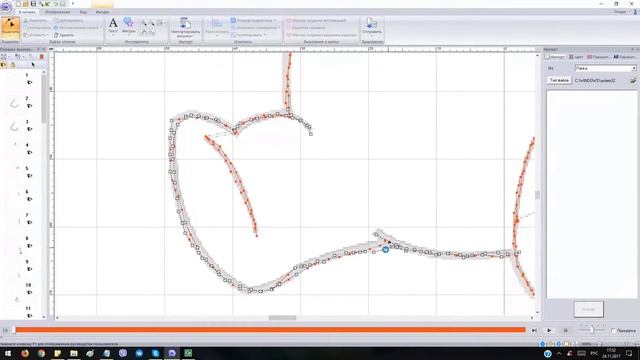Open the round application menu button
Viewport: 640px width, 360px height.
6,6
